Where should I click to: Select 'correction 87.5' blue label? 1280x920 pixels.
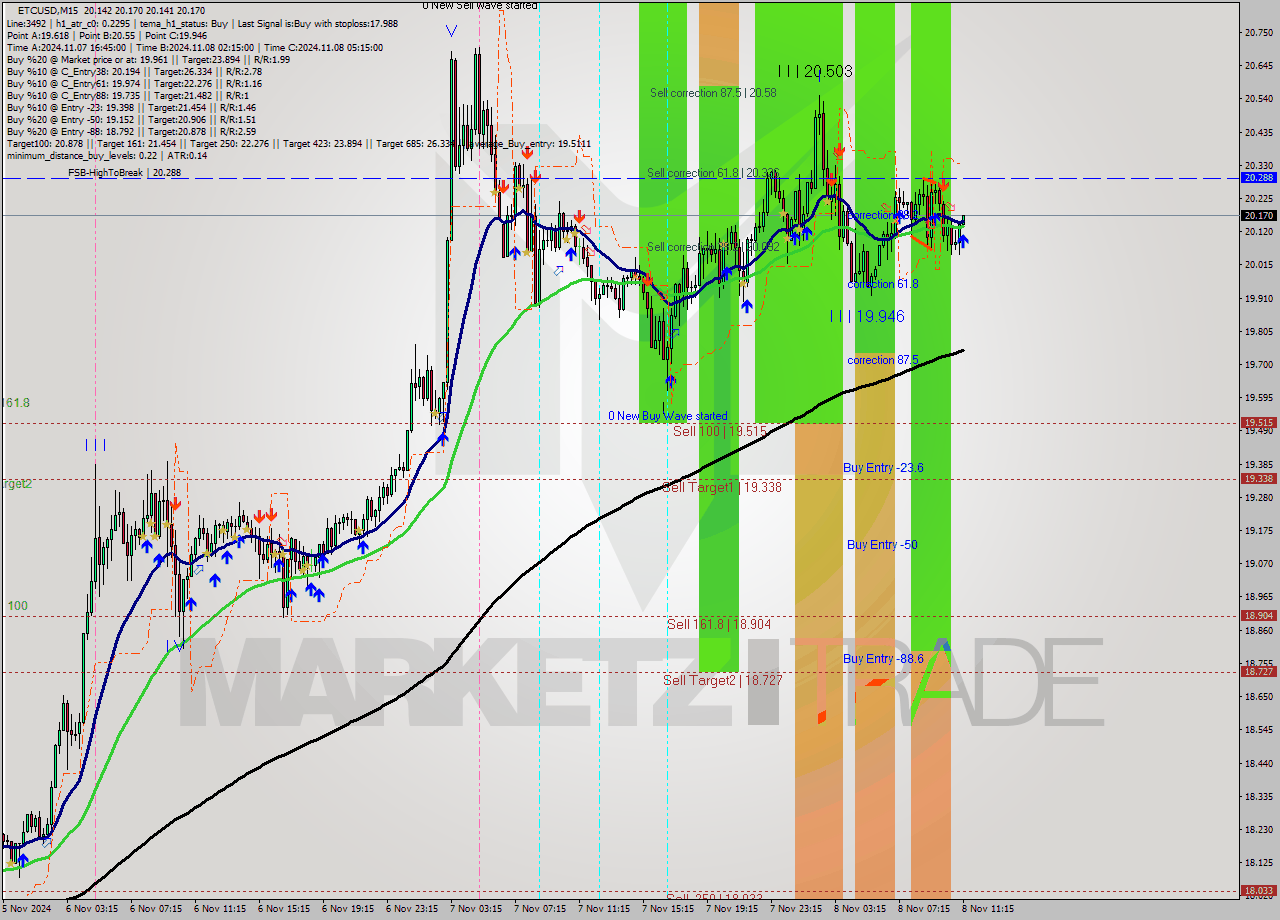click(882, 360)
